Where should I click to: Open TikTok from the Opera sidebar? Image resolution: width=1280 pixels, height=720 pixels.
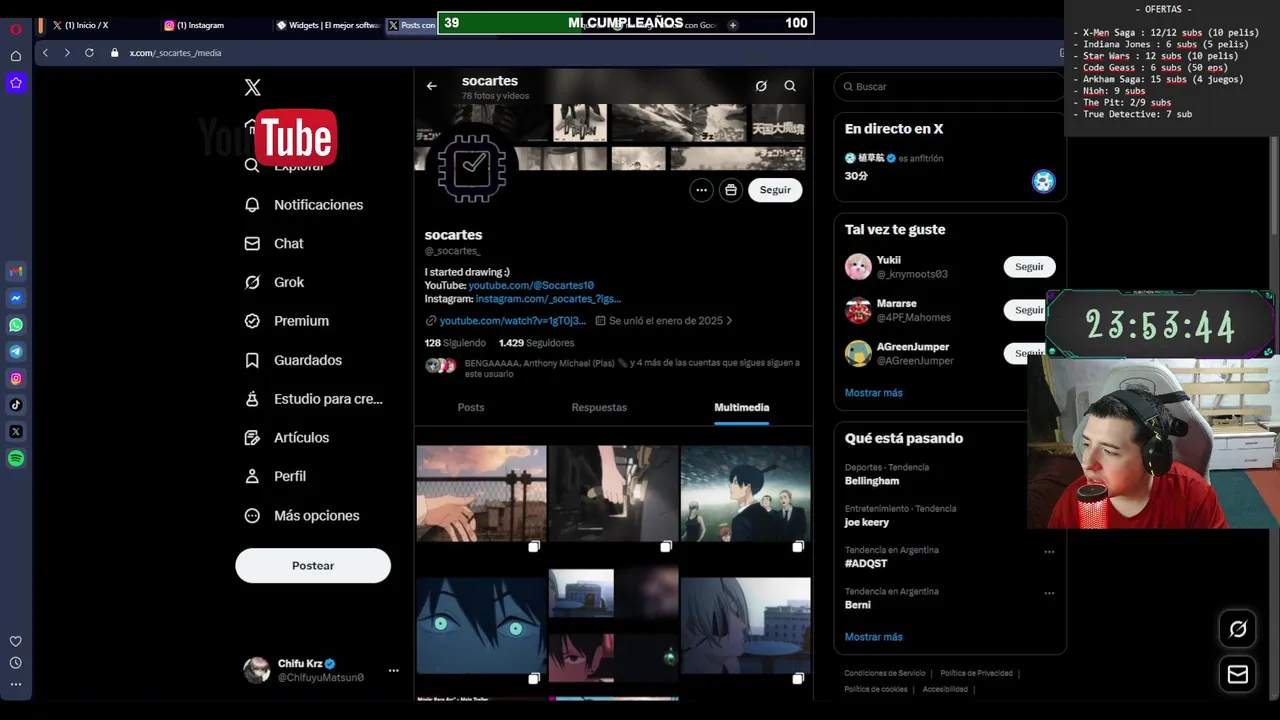point(16,405)
